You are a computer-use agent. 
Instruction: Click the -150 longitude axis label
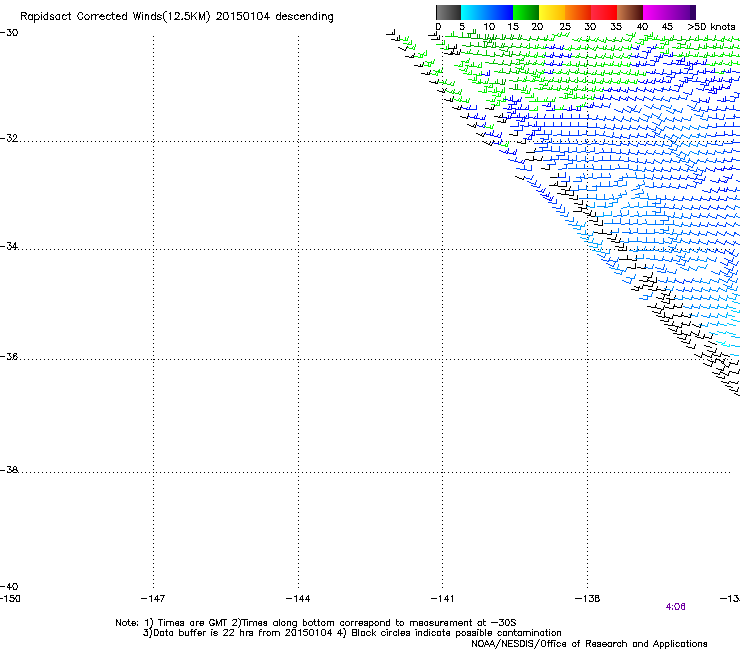[x=10, y=599]
